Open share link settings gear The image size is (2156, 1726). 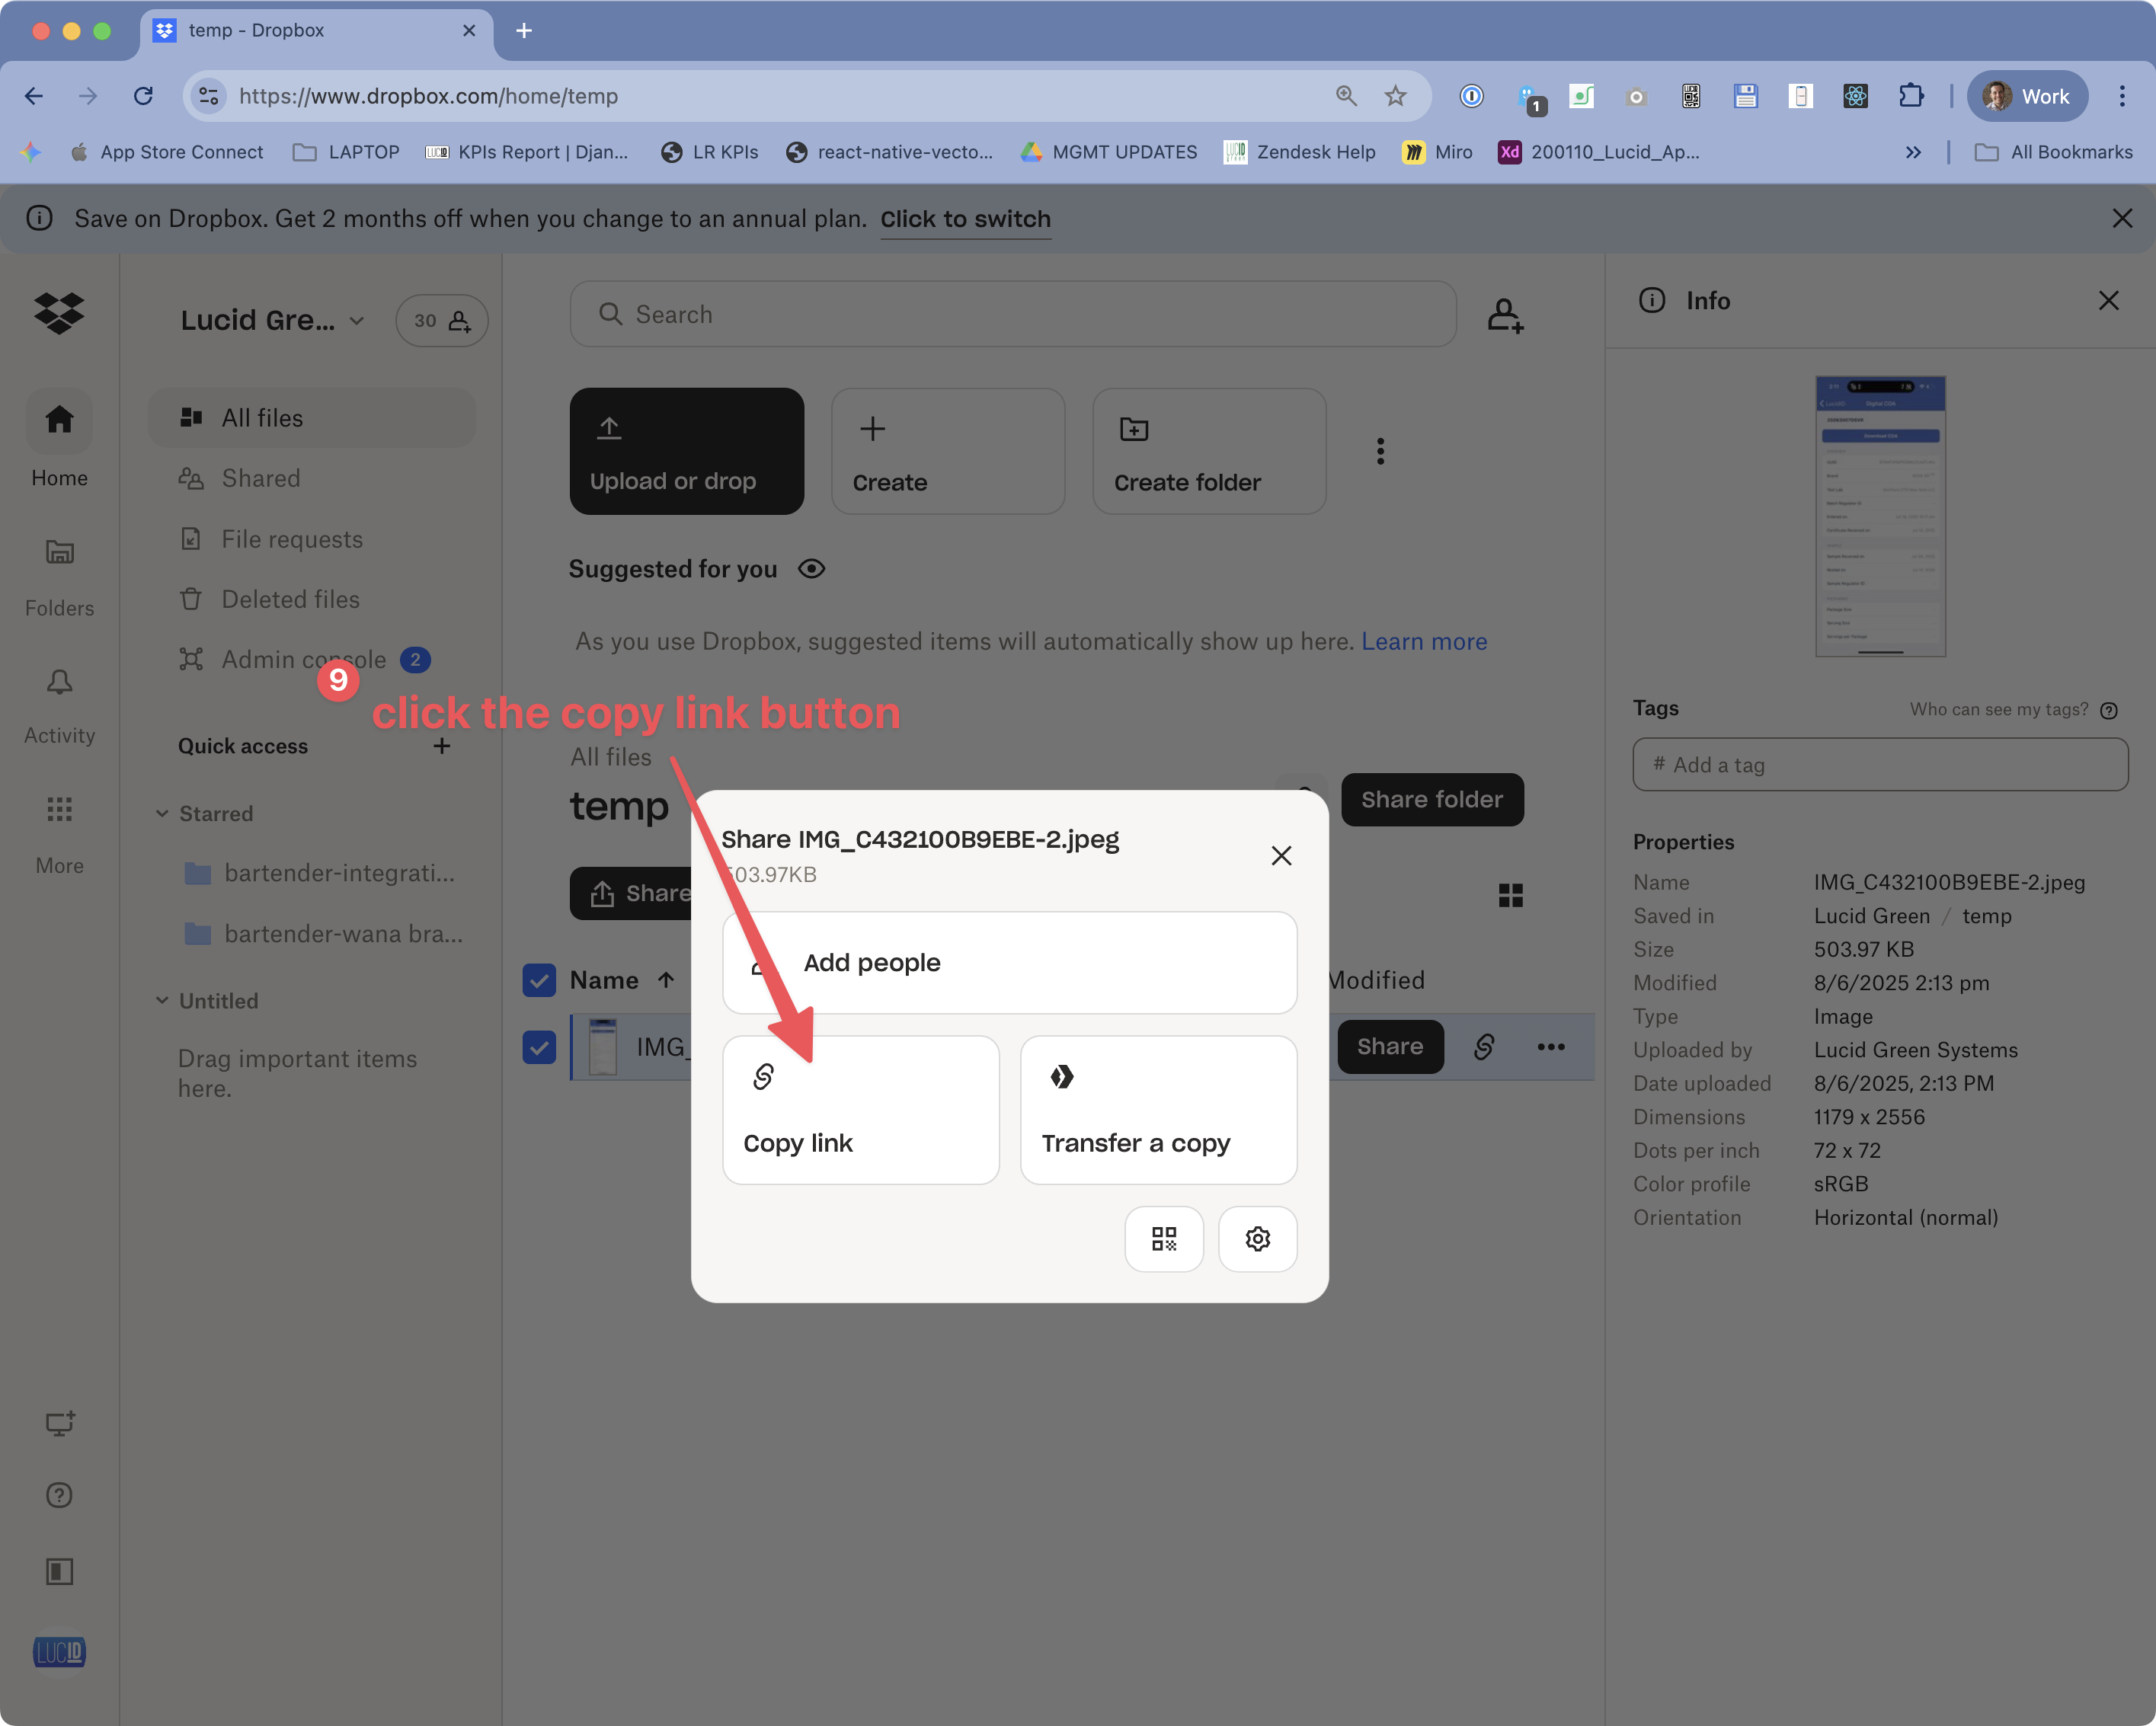tap(1257, 1238)
